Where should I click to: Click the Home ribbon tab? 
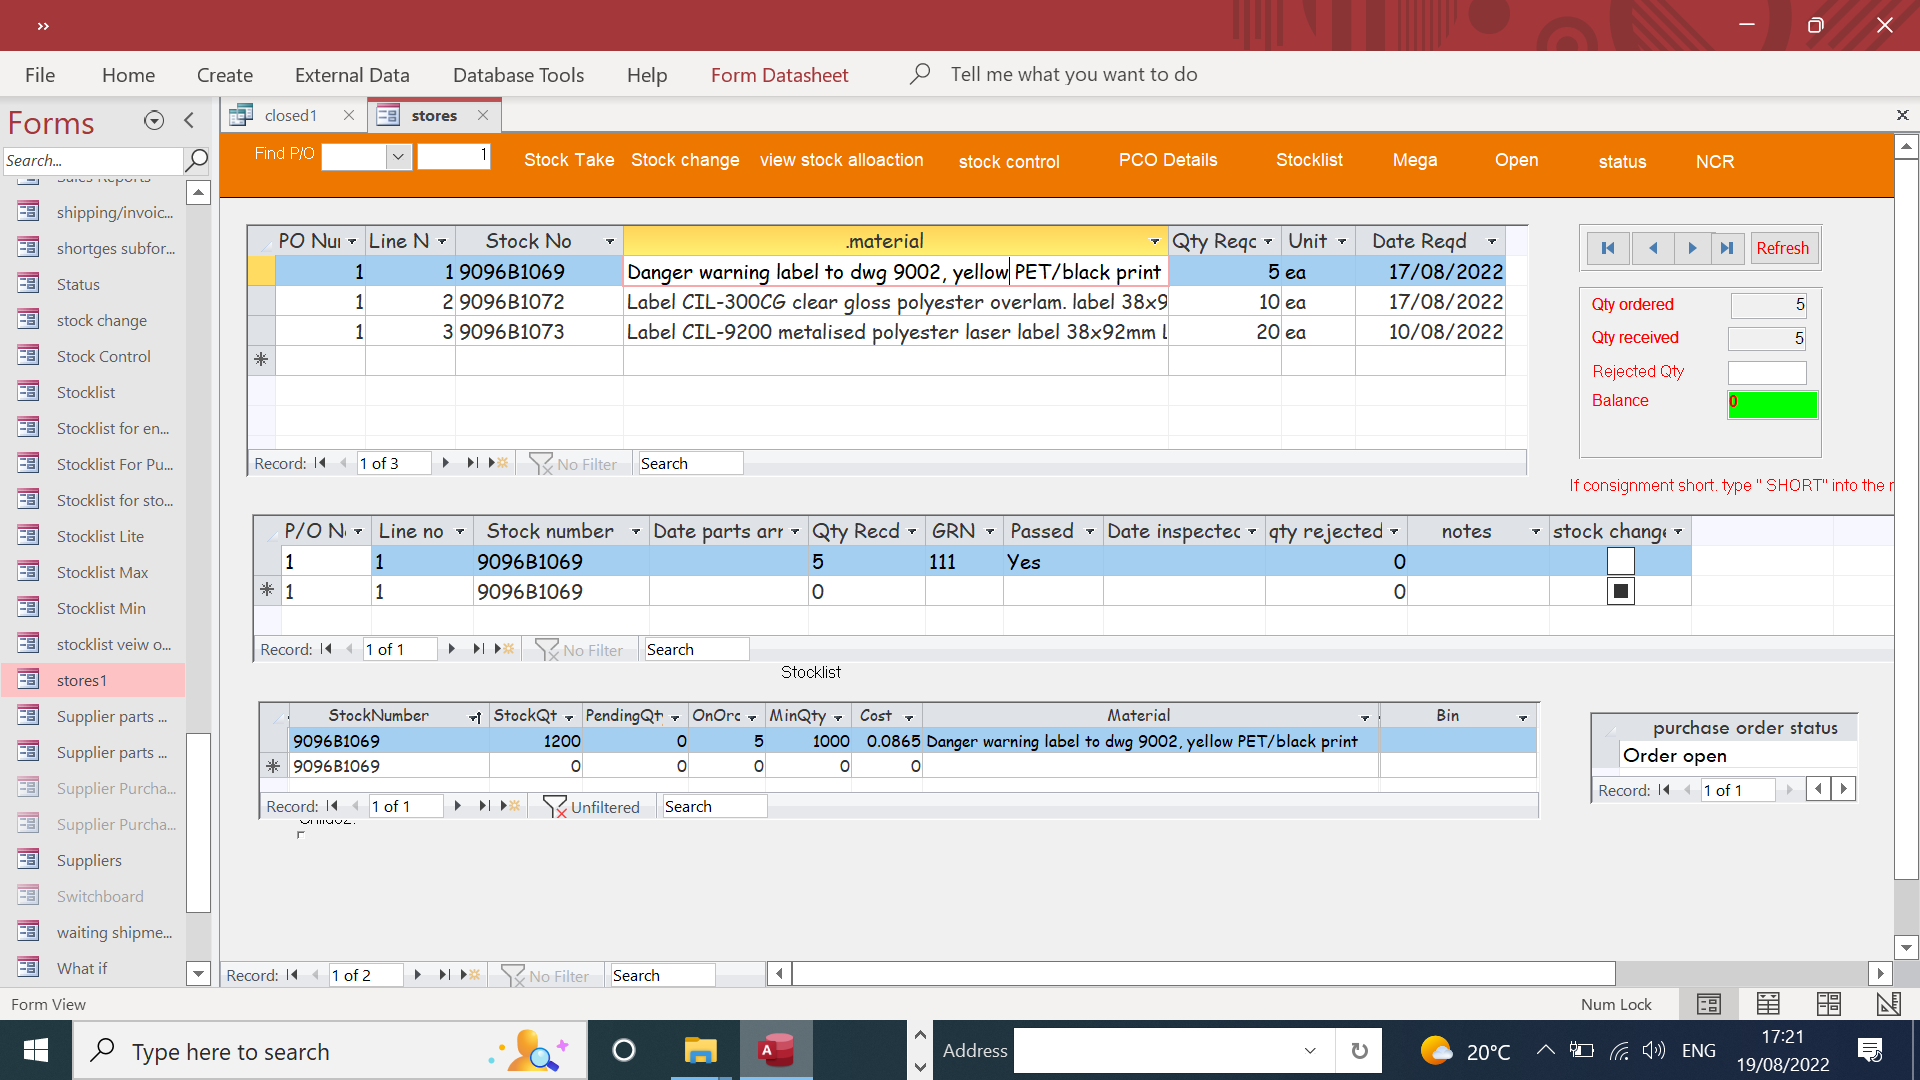[x=128, y=75]
